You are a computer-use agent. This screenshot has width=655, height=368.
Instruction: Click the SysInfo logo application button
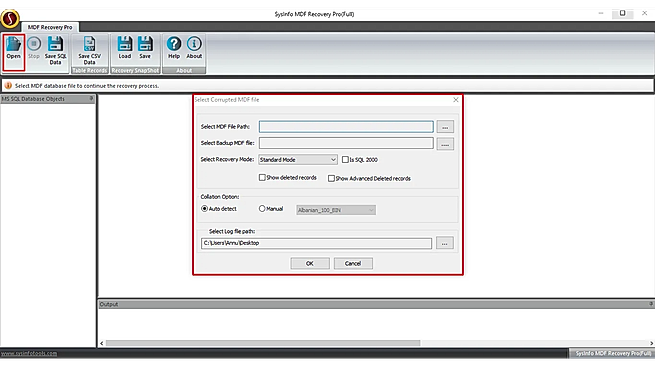pyautogui.click(x=10, y=18)
